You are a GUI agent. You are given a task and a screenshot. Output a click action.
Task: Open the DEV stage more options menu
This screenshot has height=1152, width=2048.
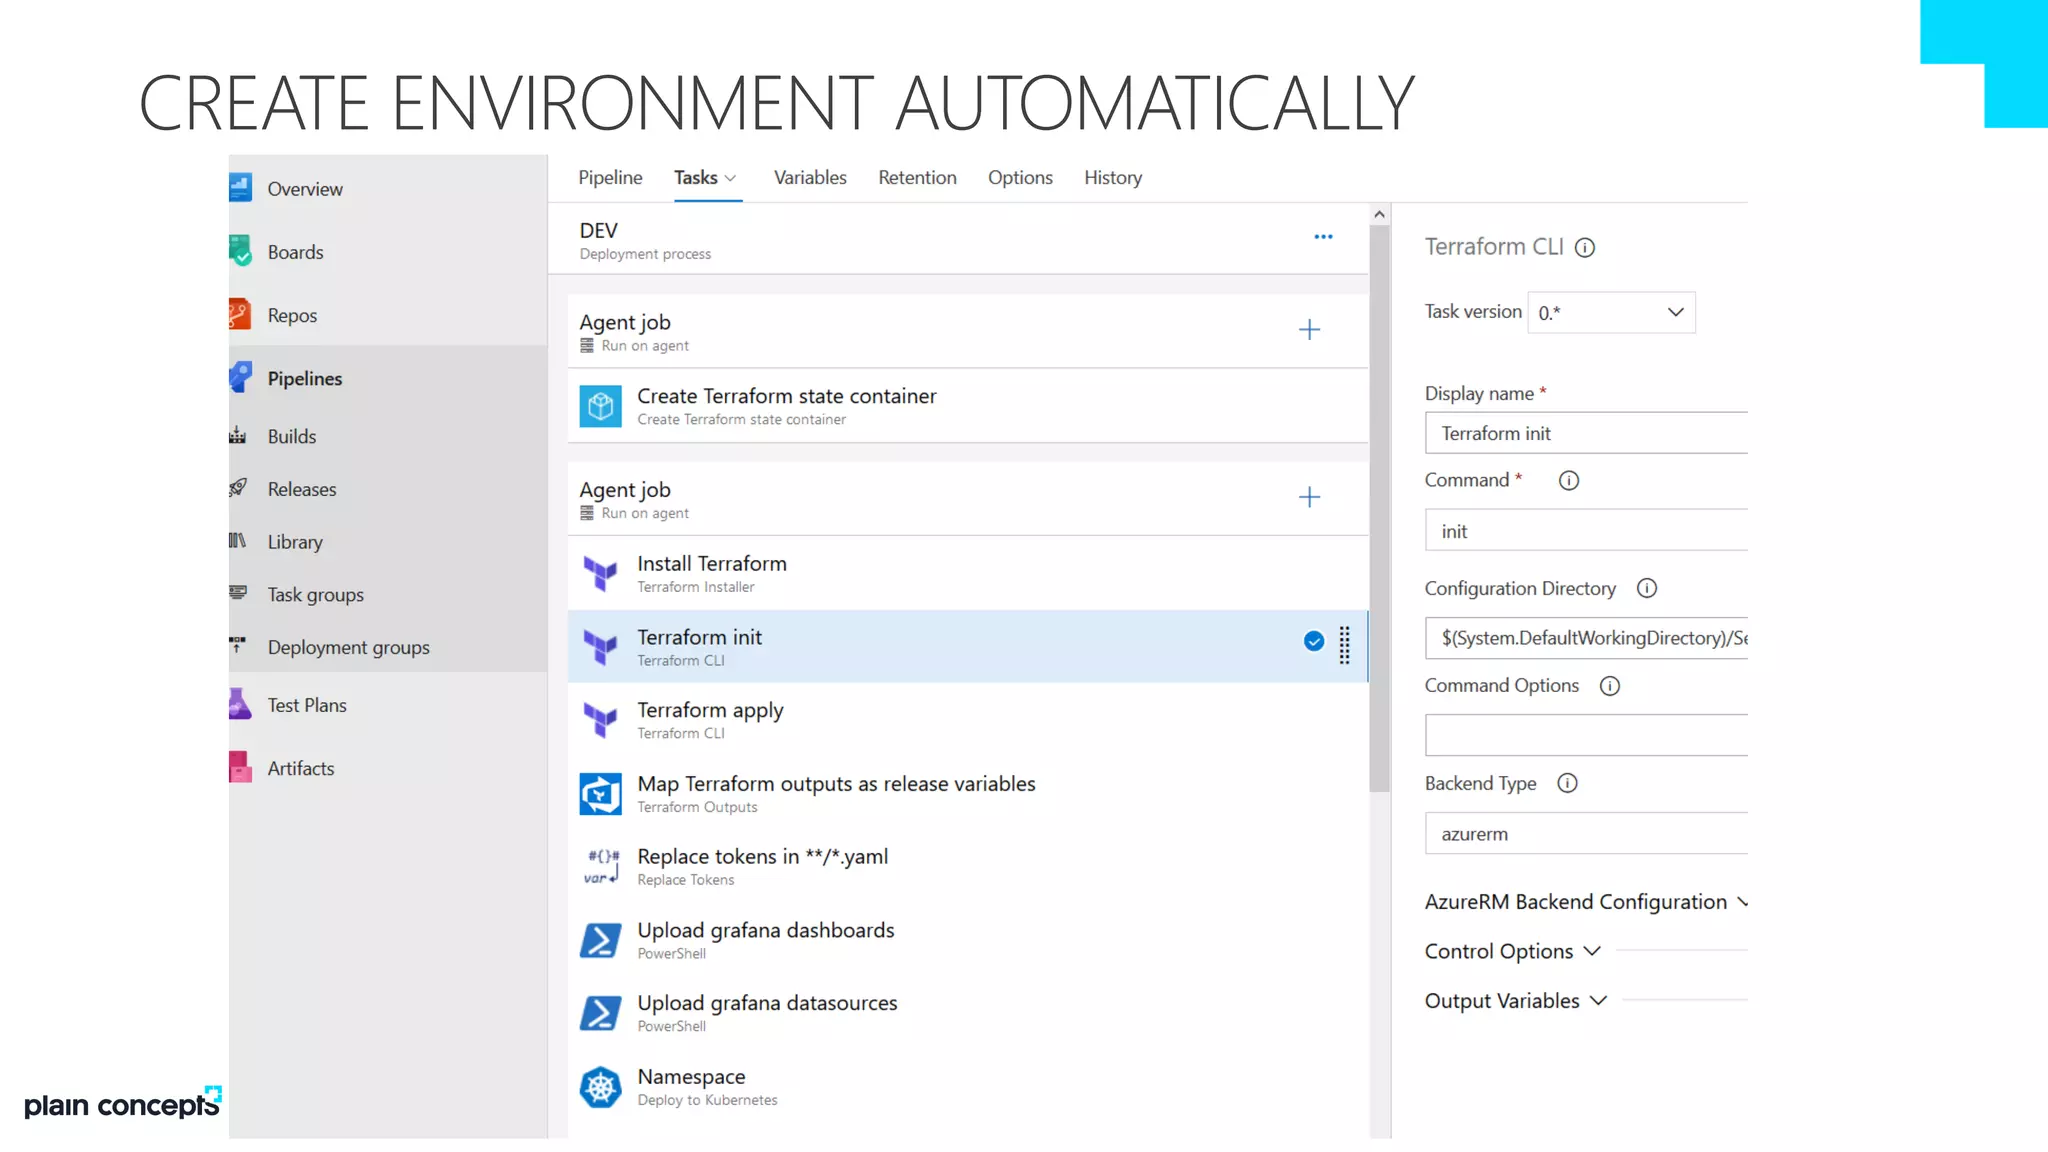1323,237
